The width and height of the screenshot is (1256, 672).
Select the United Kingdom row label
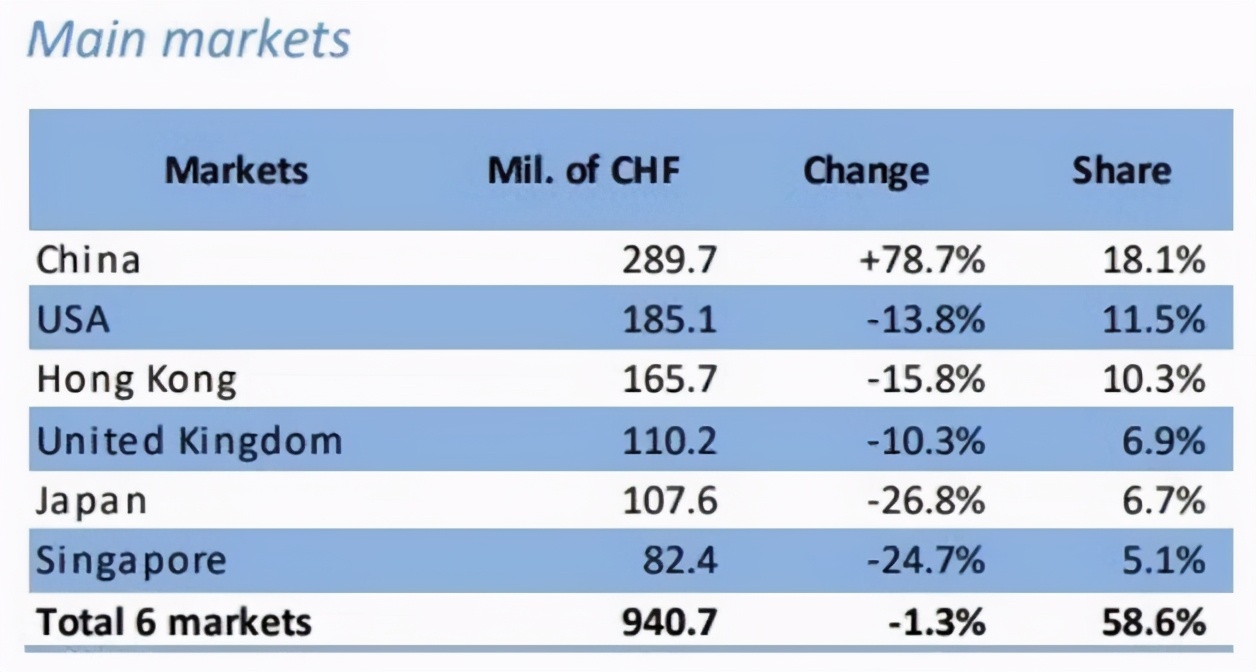189,441
